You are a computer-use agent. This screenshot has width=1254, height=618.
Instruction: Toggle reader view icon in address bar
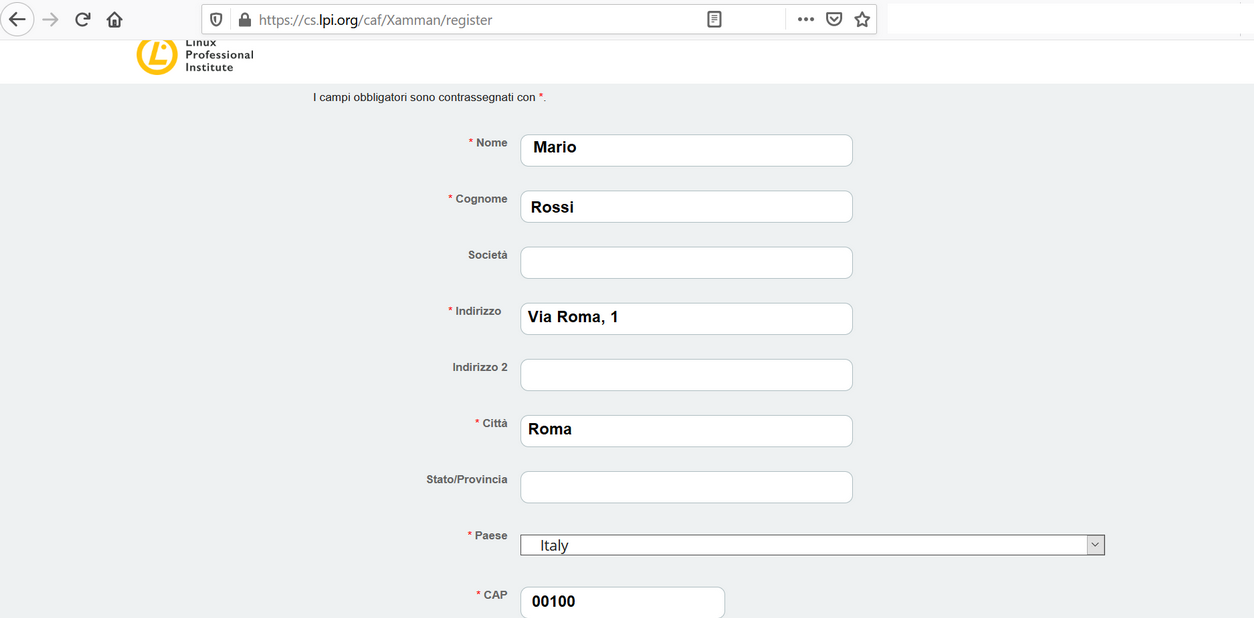714,20
